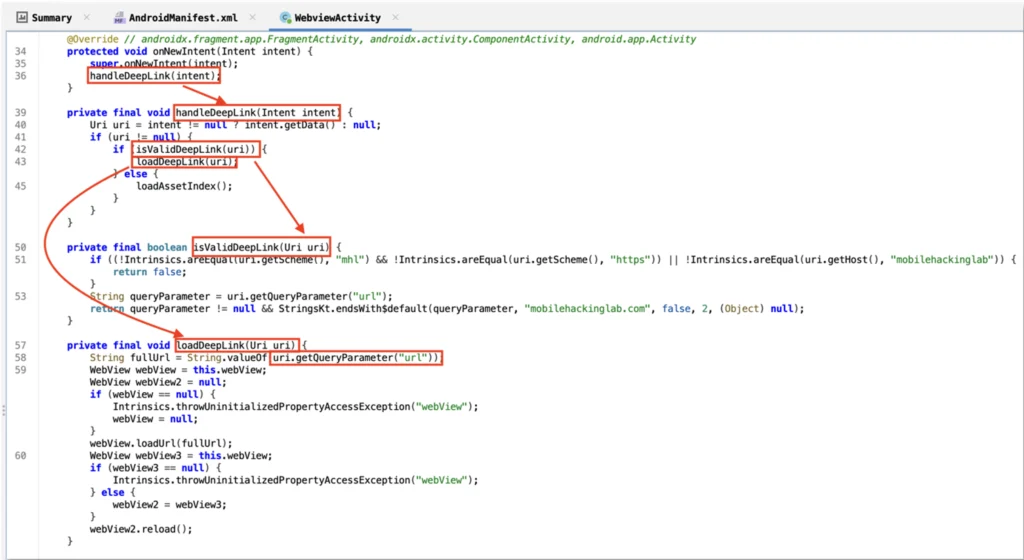Viewport: 1024px width, 560px height.
Task: Click the webView.loadUrl(fullUrl) statement
Action: coord(161,443)
